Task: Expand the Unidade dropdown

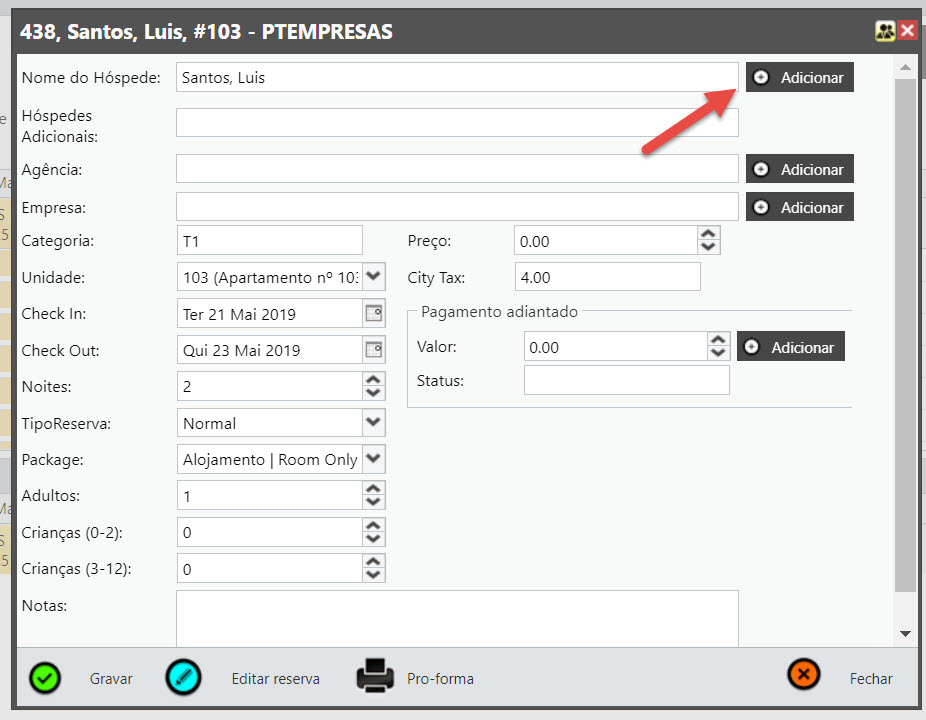Action: click(373, 276)
